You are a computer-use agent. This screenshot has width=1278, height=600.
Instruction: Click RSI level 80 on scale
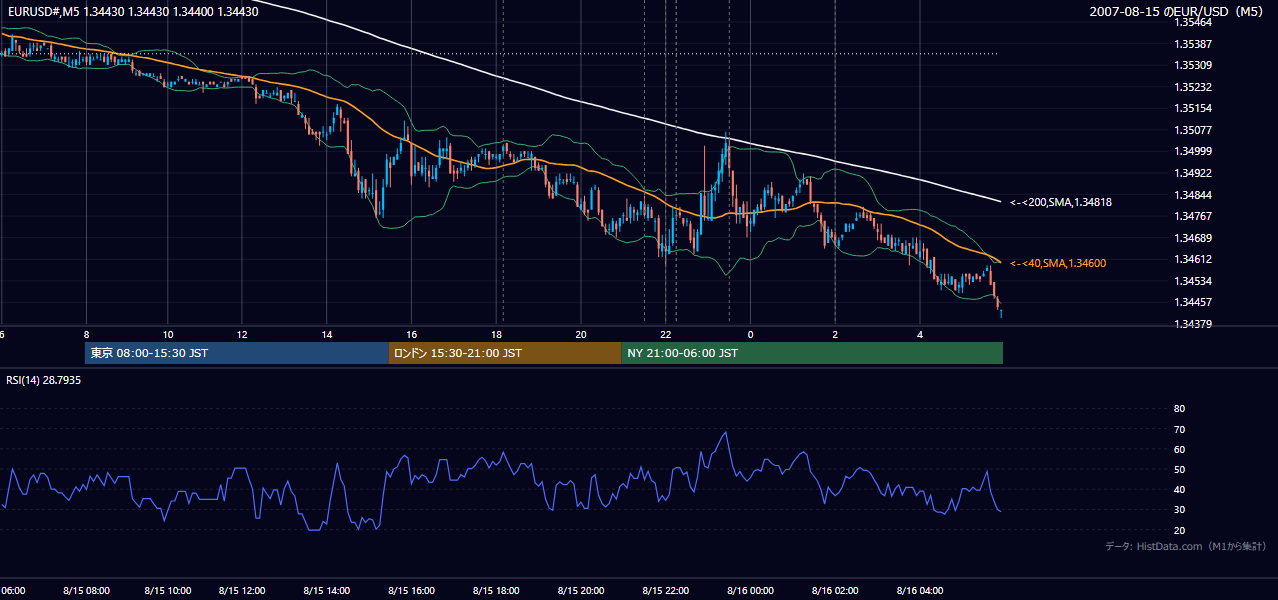(x=1179, y=409)
